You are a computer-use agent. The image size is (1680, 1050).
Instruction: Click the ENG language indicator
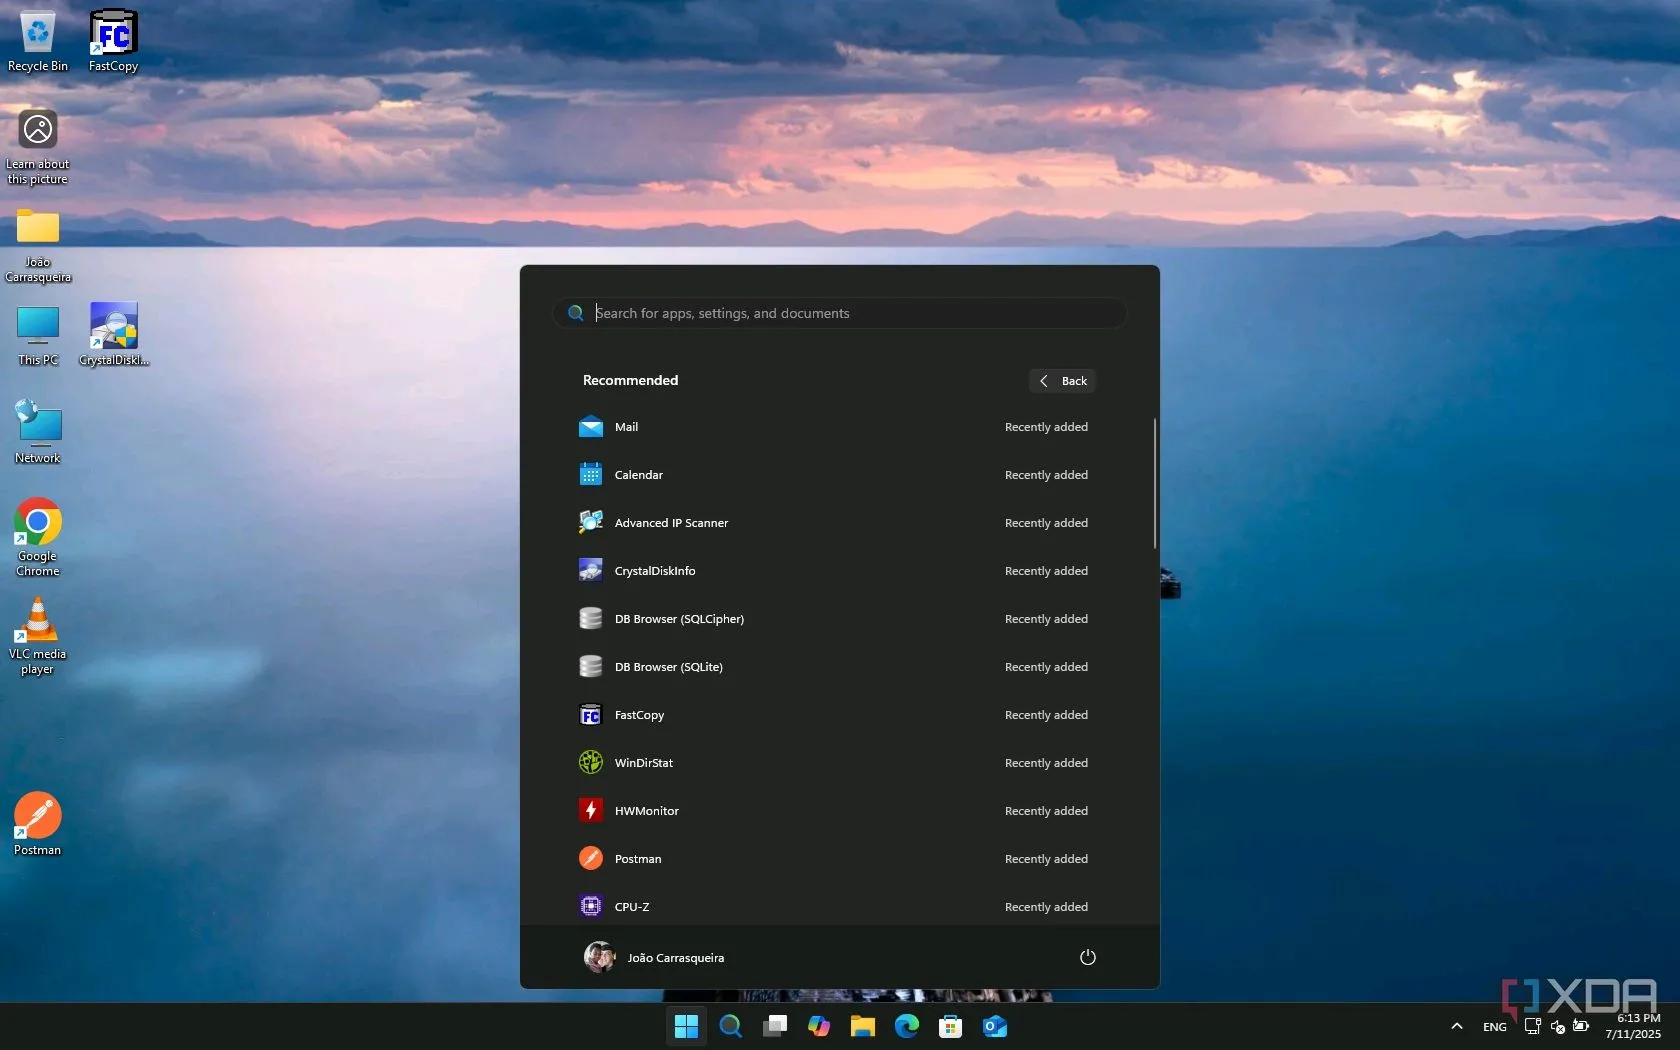click(1494, 1027)
